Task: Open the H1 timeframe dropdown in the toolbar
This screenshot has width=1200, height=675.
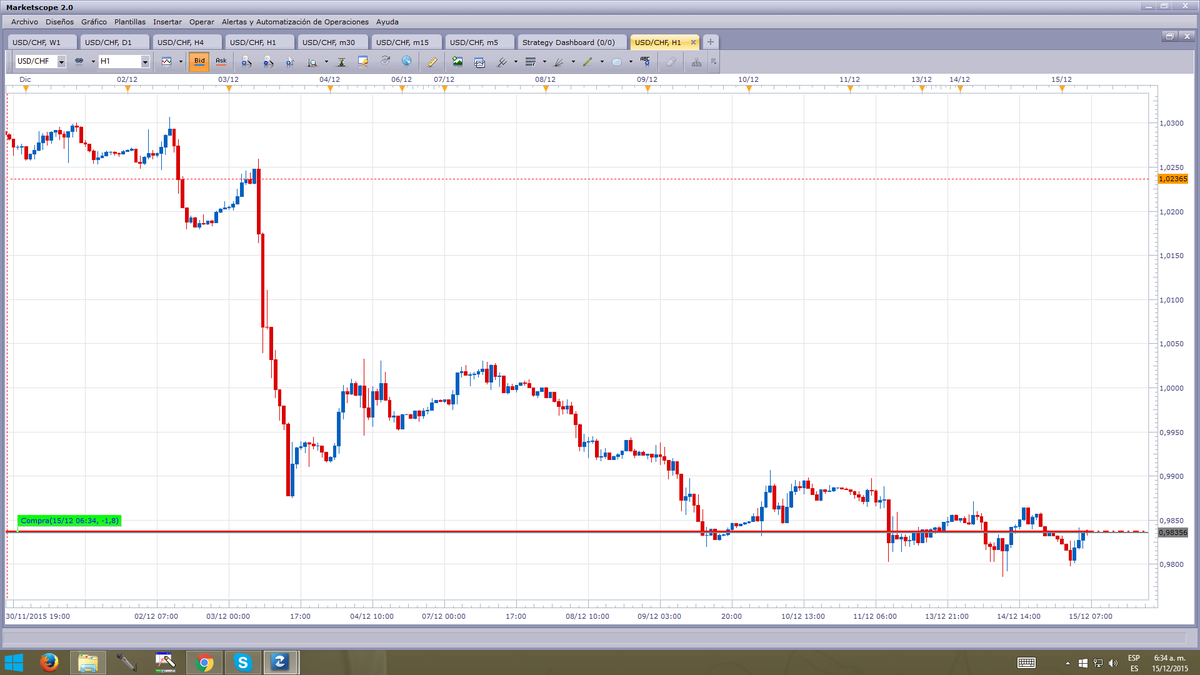Action: (x=145, y=62)
